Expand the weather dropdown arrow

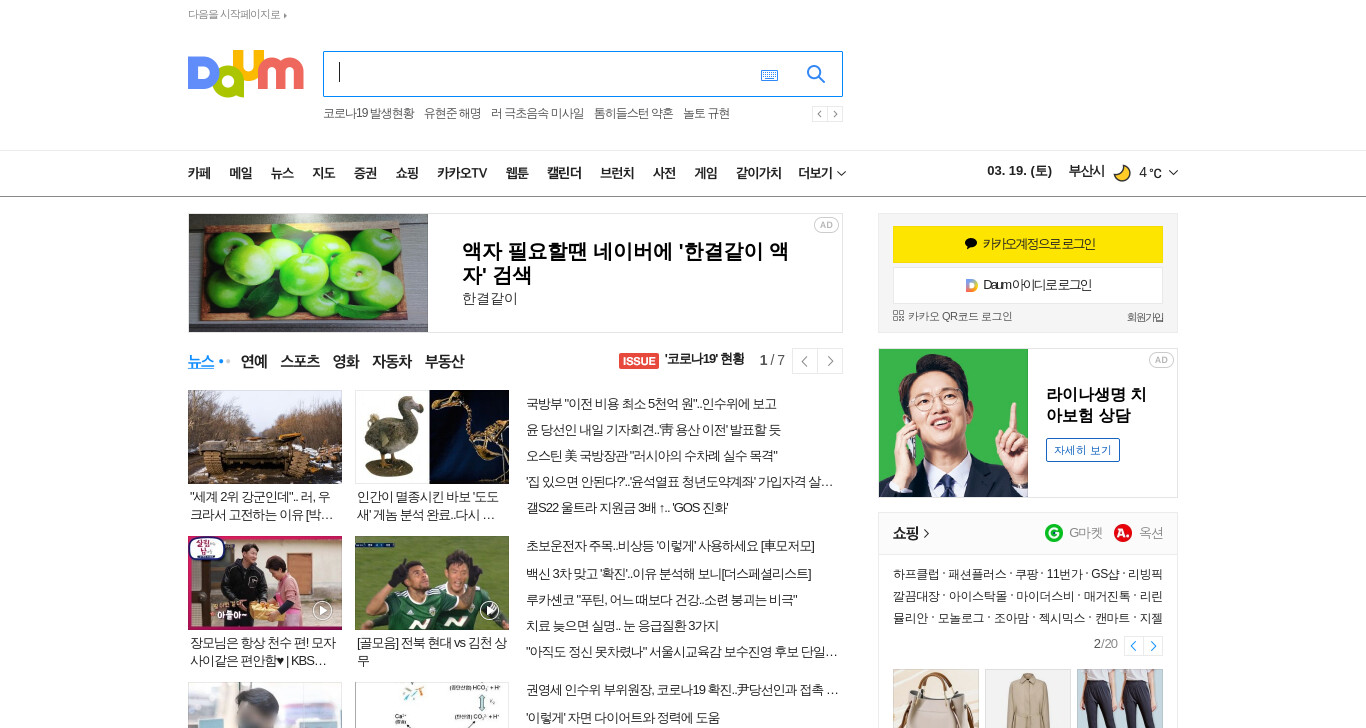tap(1173, 173)
